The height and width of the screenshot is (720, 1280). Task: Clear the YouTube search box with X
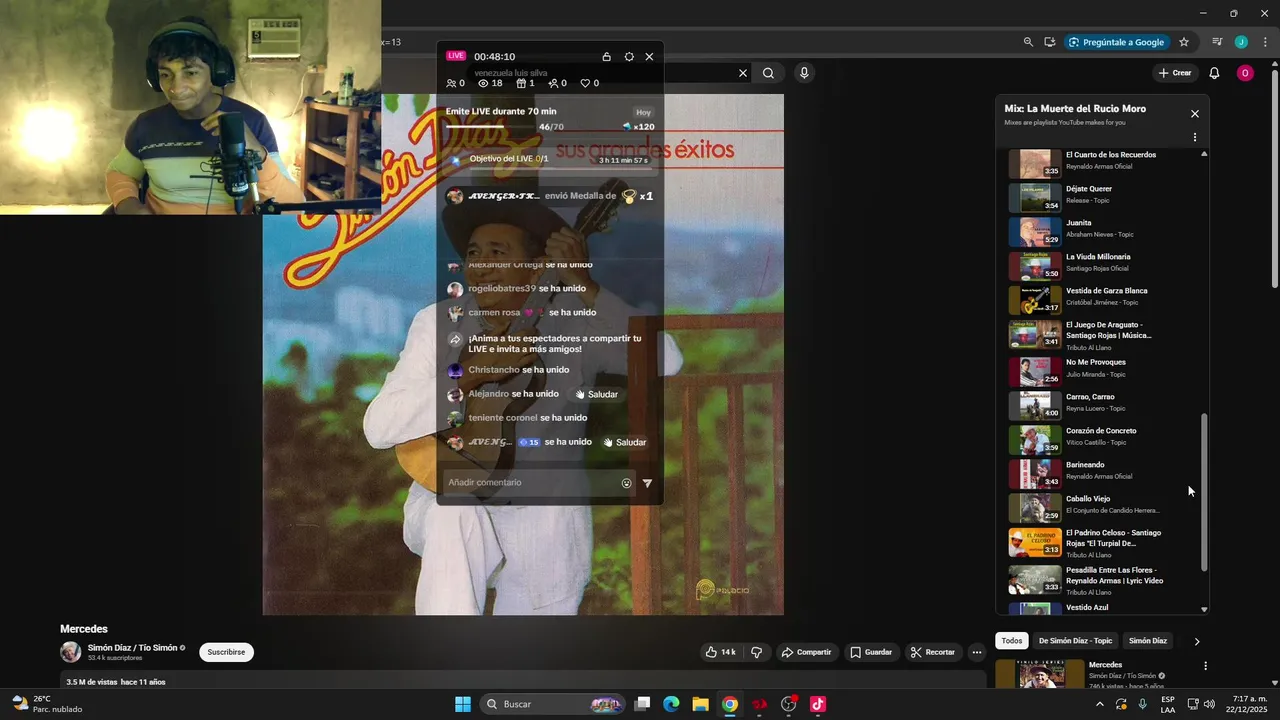click(x=743, y=73)
